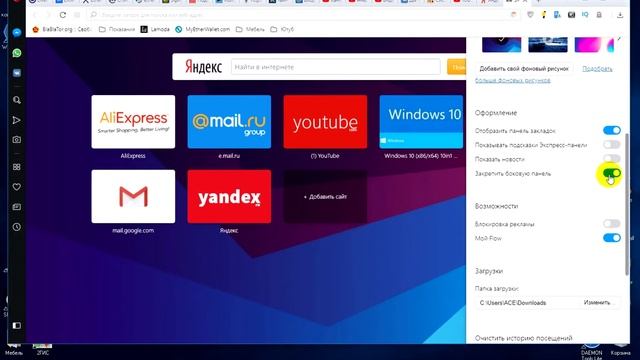This screenshot has width=640, height=360.
Task: Click the 2ГИС desktop shortcut
Action: pos(42,349)
